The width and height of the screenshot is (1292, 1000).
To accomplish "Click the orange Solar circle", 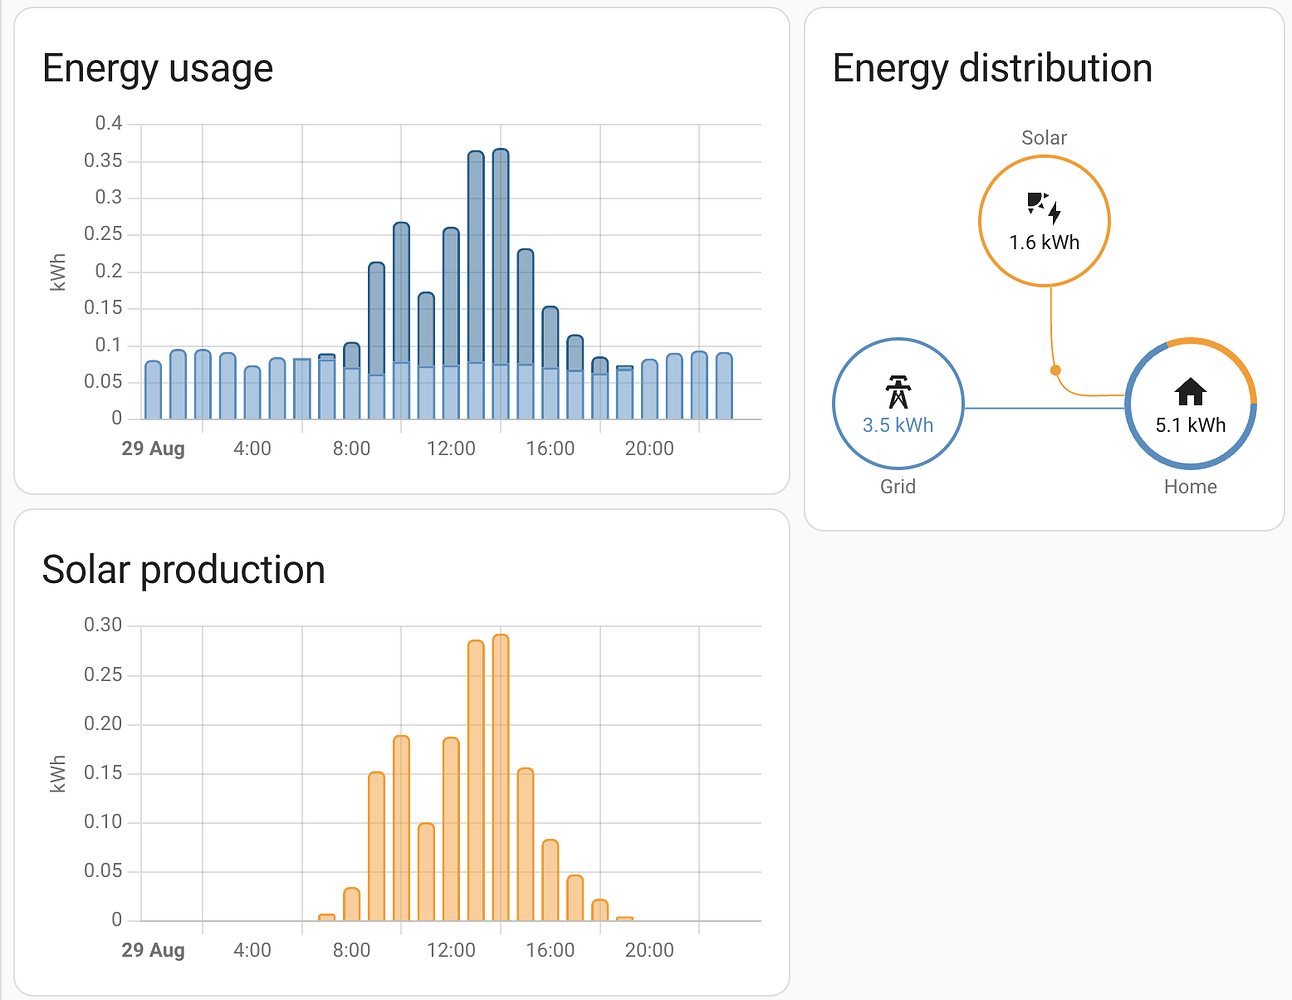I will pyautogui.click(x=1044, y=219).
